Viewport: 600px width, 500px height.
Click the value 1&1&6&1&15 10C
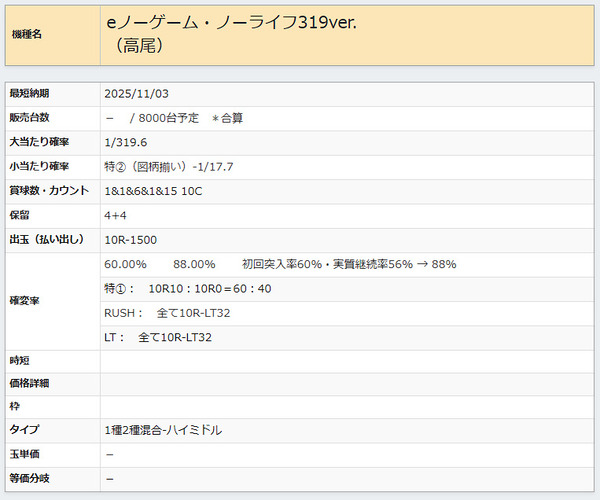153,191
